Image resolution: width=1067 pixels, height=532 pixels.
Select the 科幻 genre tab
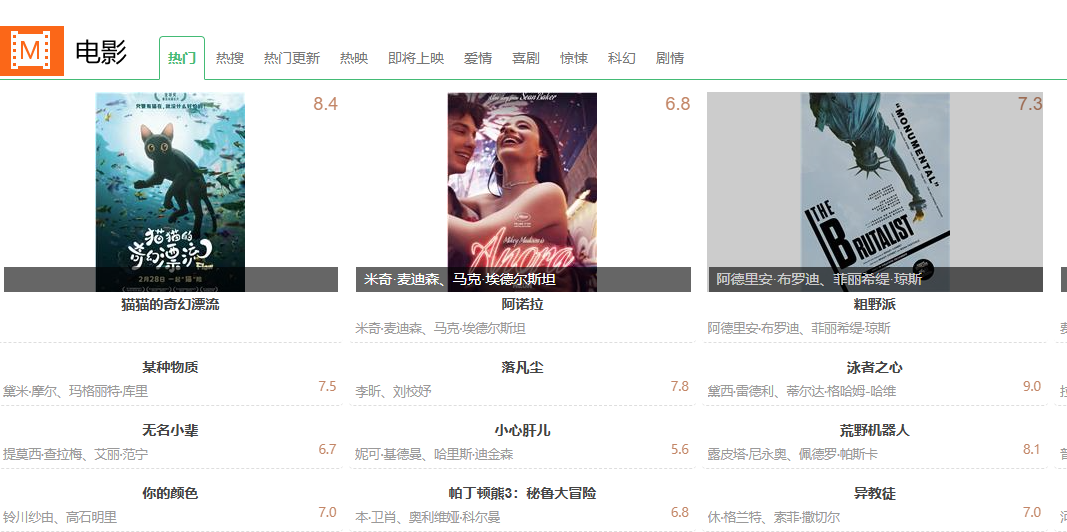pos(622,59)
